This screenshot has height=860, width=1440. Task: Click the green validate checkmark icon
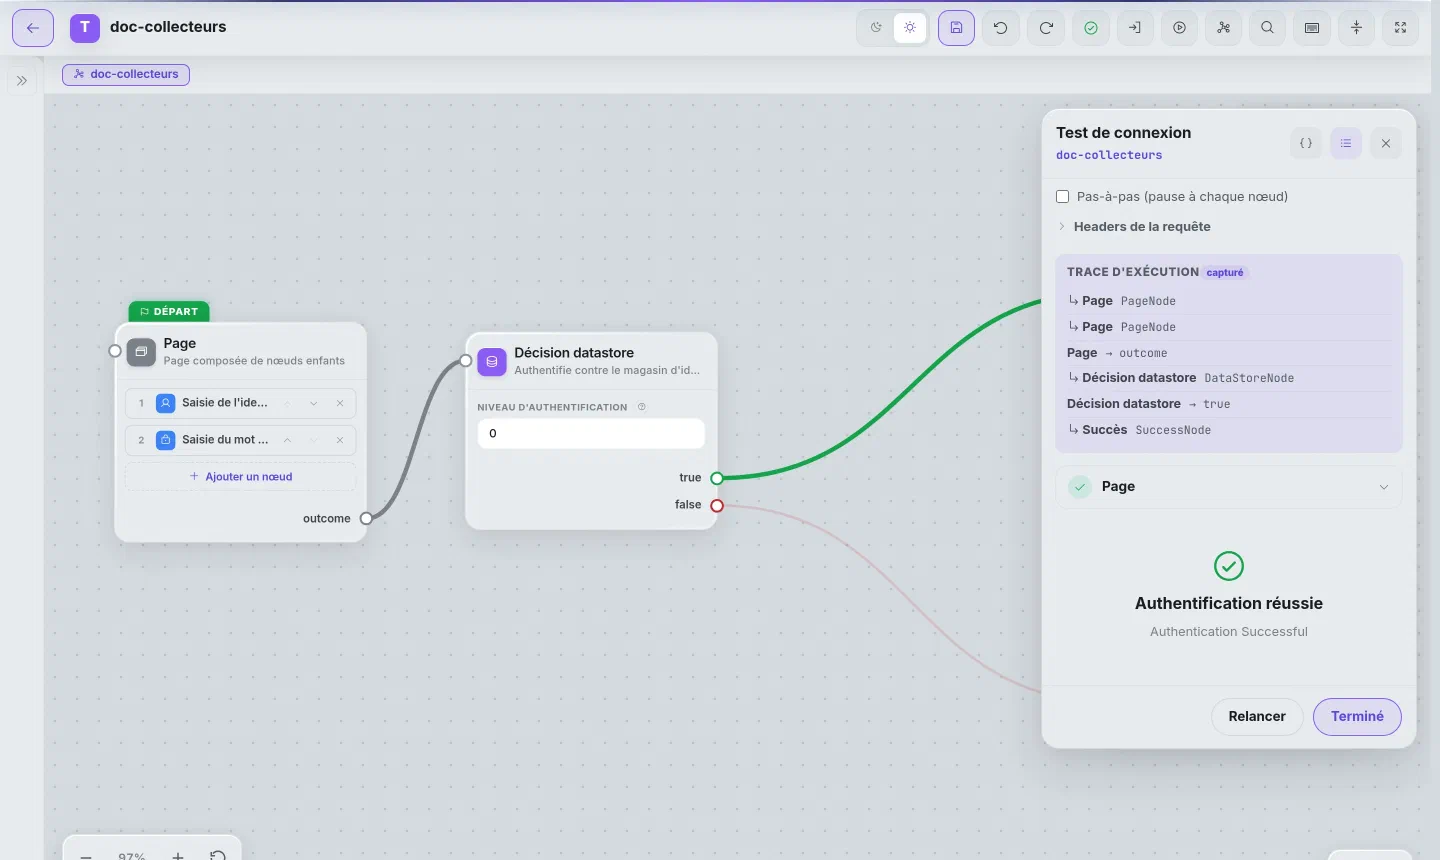click(1091, 28)
